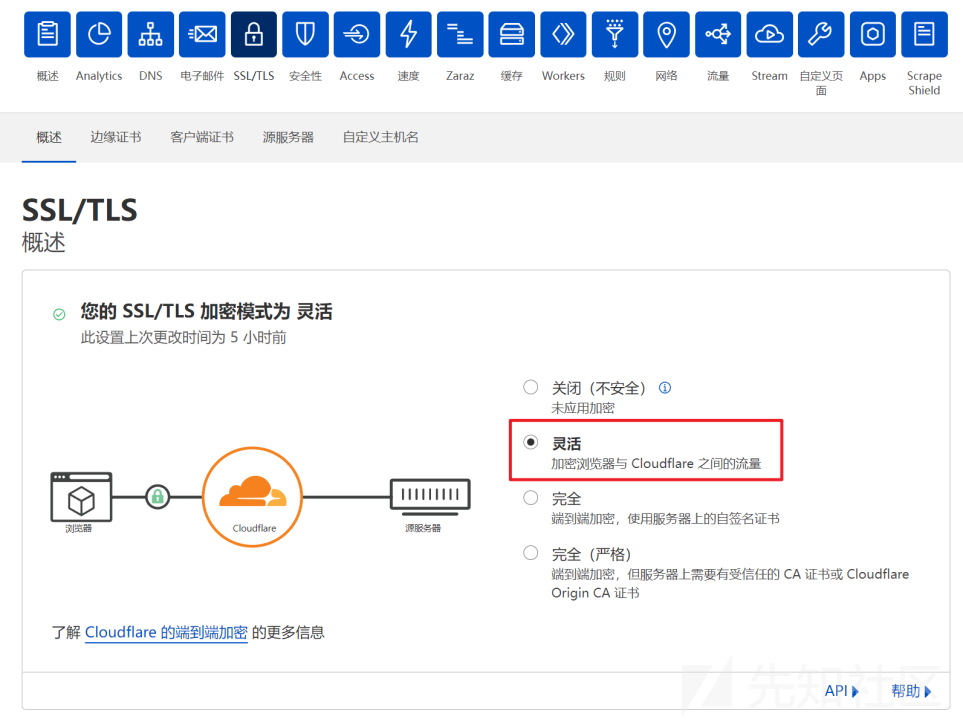Image resolution: width=963 pixels, height=722 pixels.
Task: Select the SSL/TLS lock icon
Action: [x=254, y=34]
